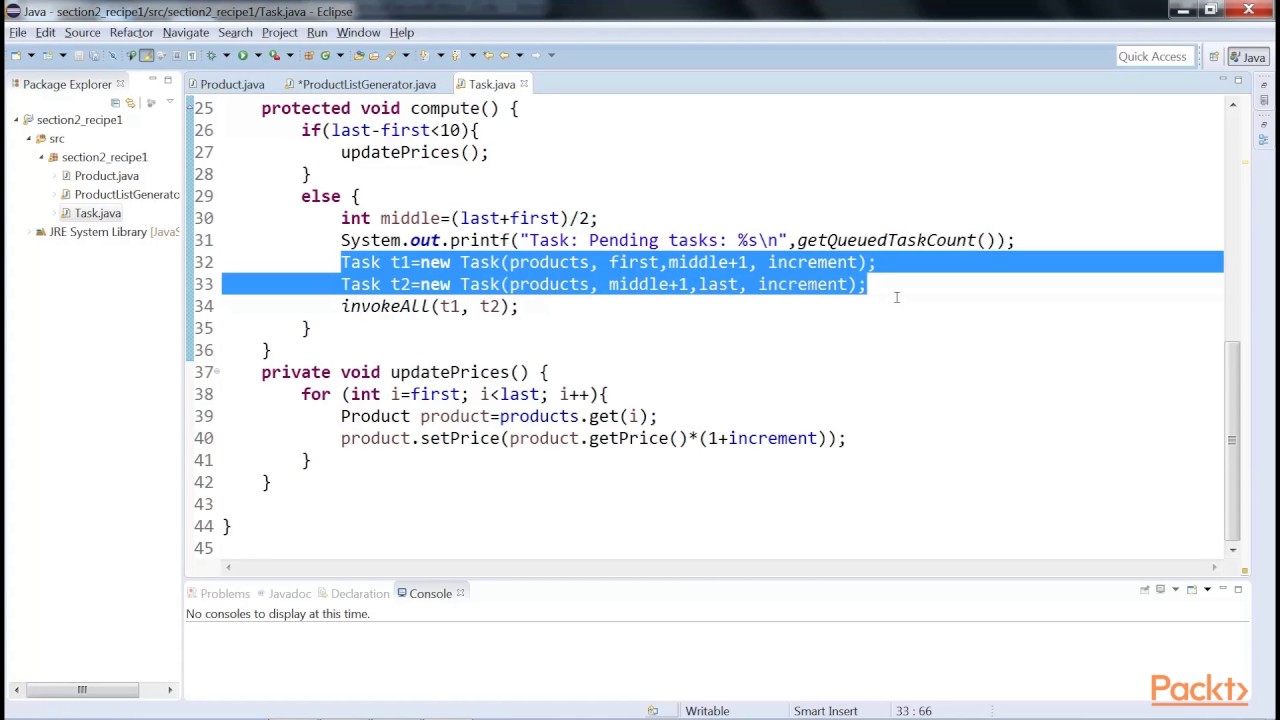Close the Console view tab

(x=460, y=593)
